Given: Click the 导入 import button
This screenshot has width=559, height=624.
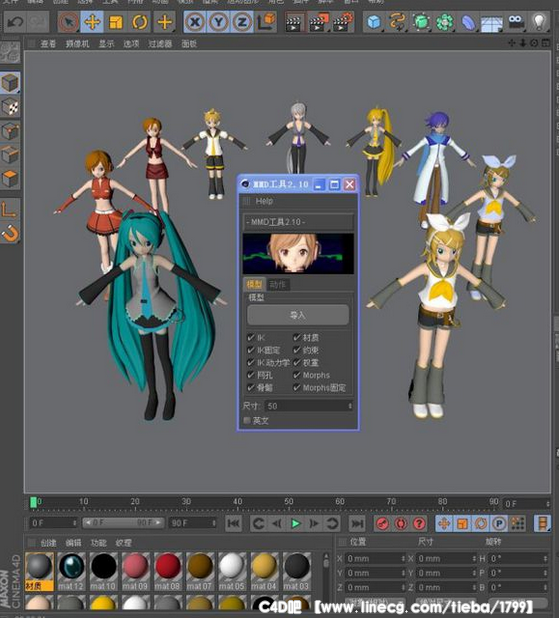Looking at the screenshot, I should (x=298, y=315).
